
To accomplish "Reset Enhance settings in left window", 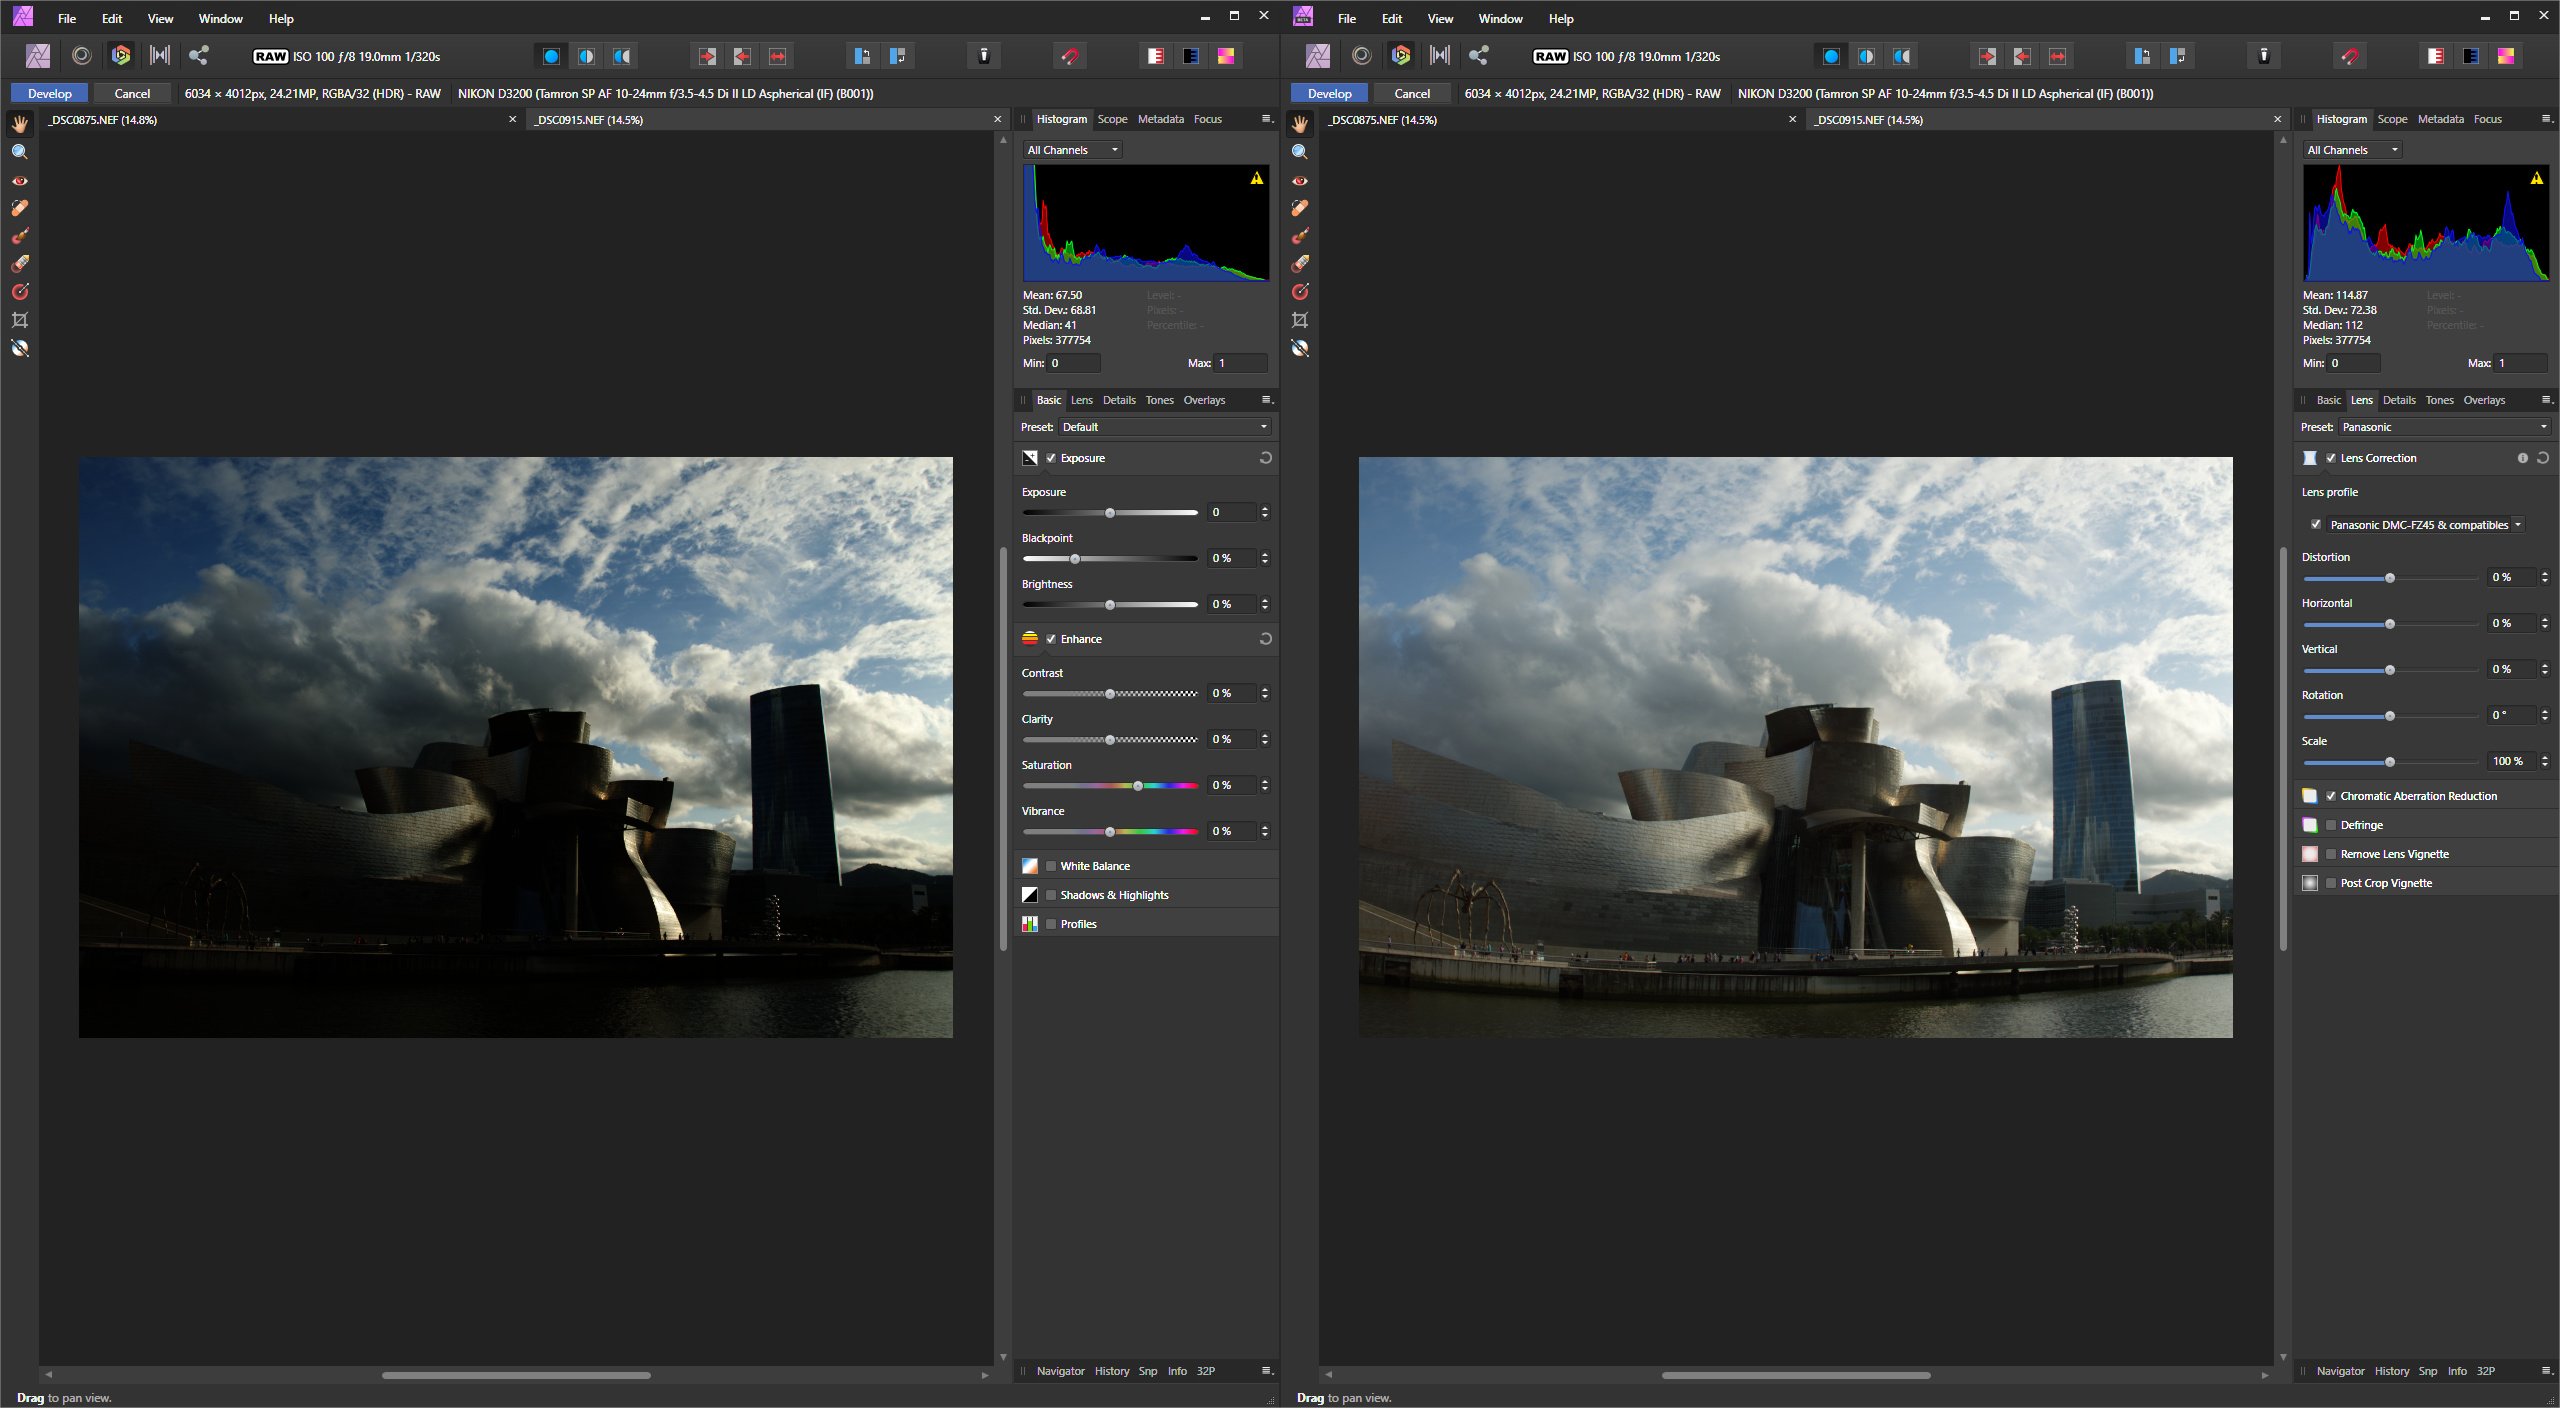I will coord(1265,639).
